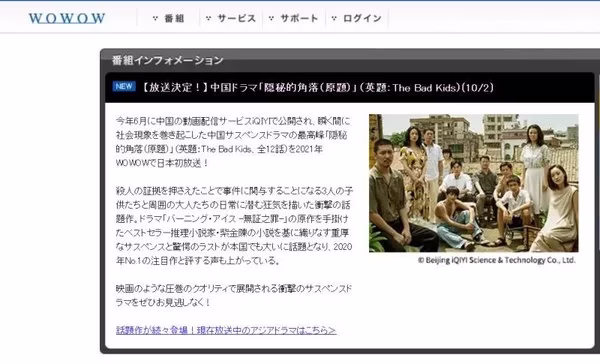
Task: Click the 番組インフォメーション panel header
Action: pyautogui.click(x=168, y=60)
